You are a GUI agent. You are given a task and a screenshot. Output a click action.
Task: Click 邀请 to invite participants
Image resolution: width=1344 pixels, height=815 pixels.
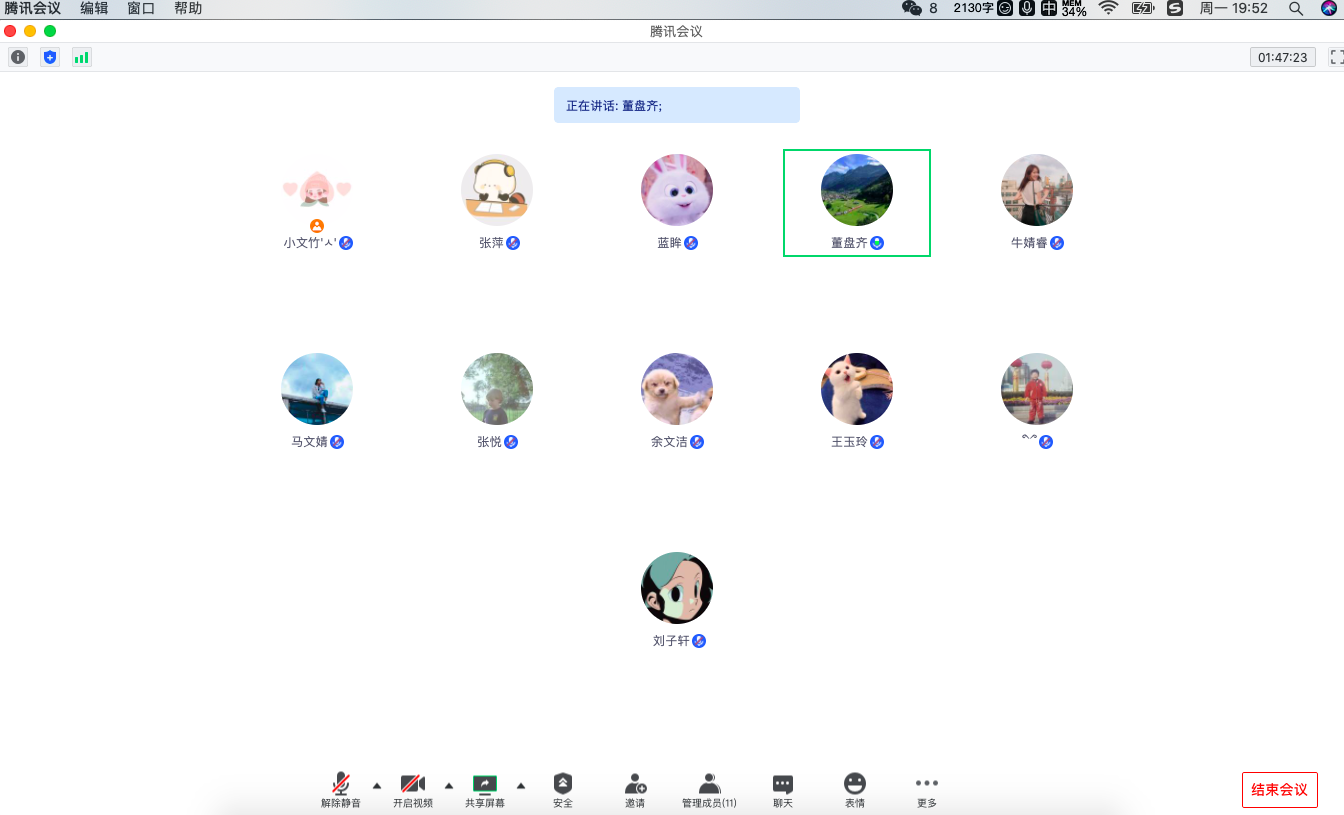coord(635,789)
